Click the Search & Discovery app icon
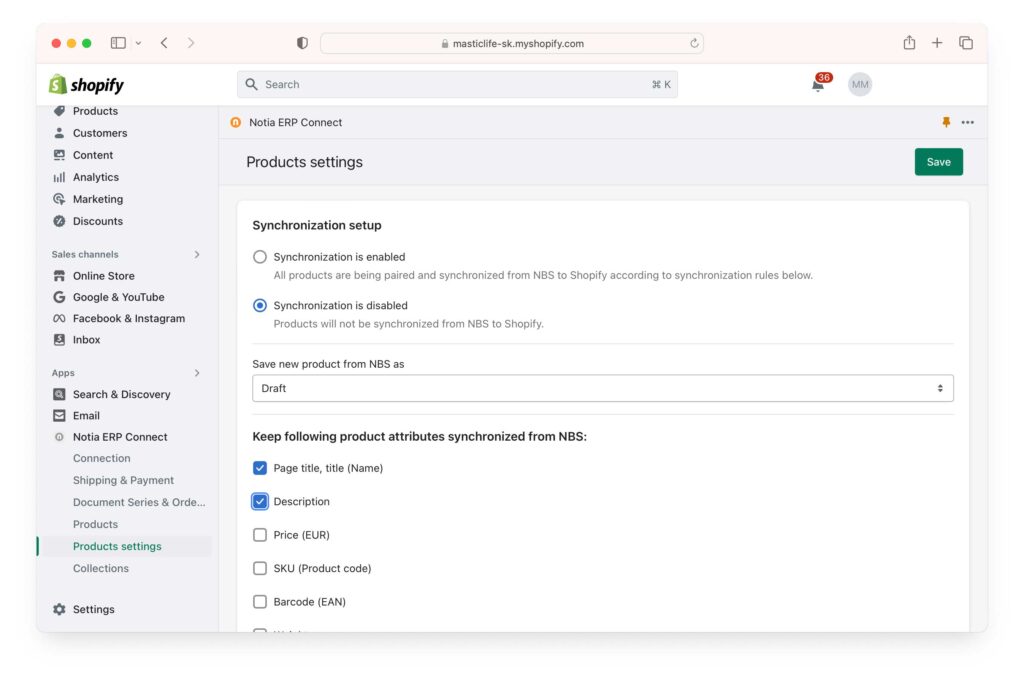The width and height of the screenshot is (1024, 683). click(59, 394)
